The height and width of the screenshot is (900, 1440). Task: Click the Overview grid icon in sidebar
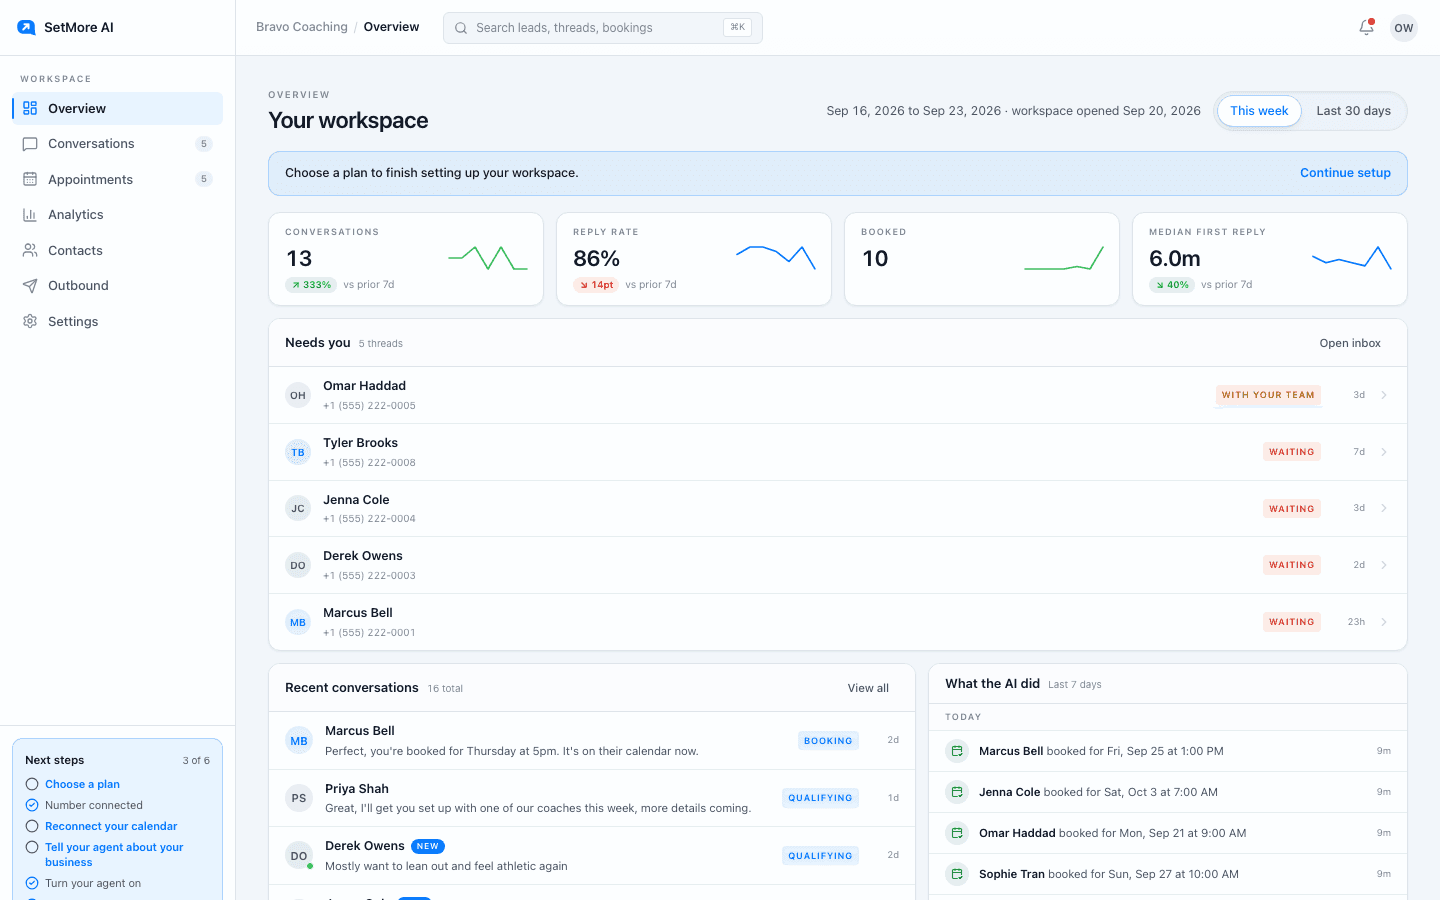point(30,108)
